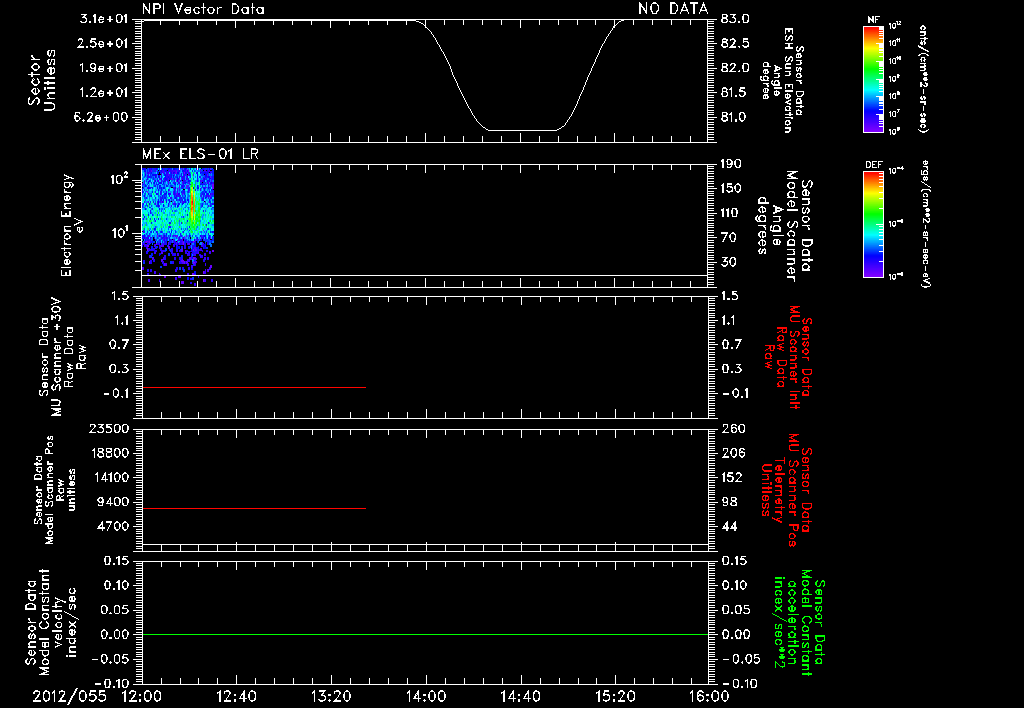The image size is (1024, 708).
Task: Click the '12:40' time tick label
Action: pos(236,696)
